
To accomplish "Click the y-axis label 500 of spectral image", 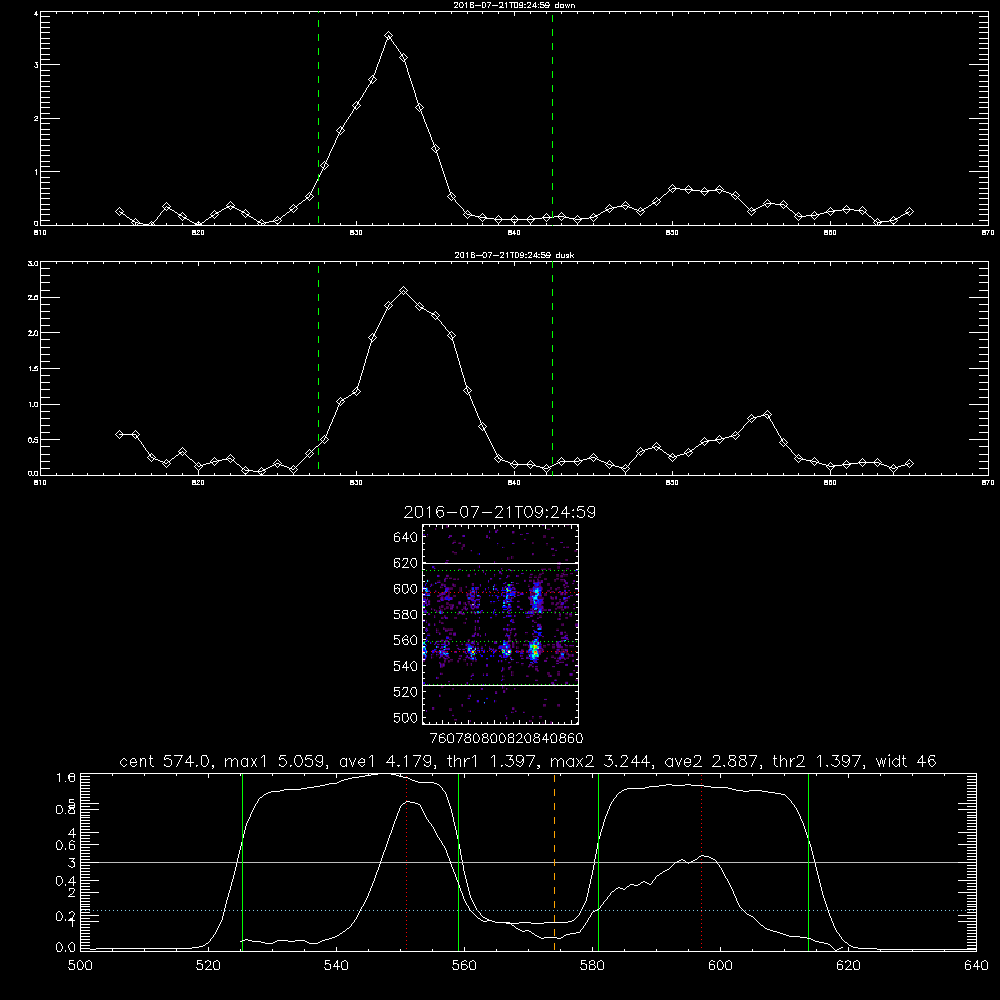I will (406, 717).
